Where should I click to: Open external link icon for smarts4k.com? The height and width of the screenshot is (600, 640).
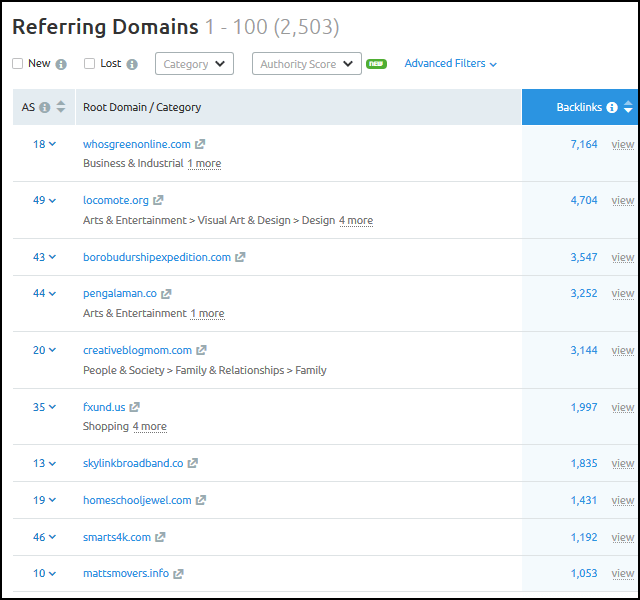tap(160, 537)
